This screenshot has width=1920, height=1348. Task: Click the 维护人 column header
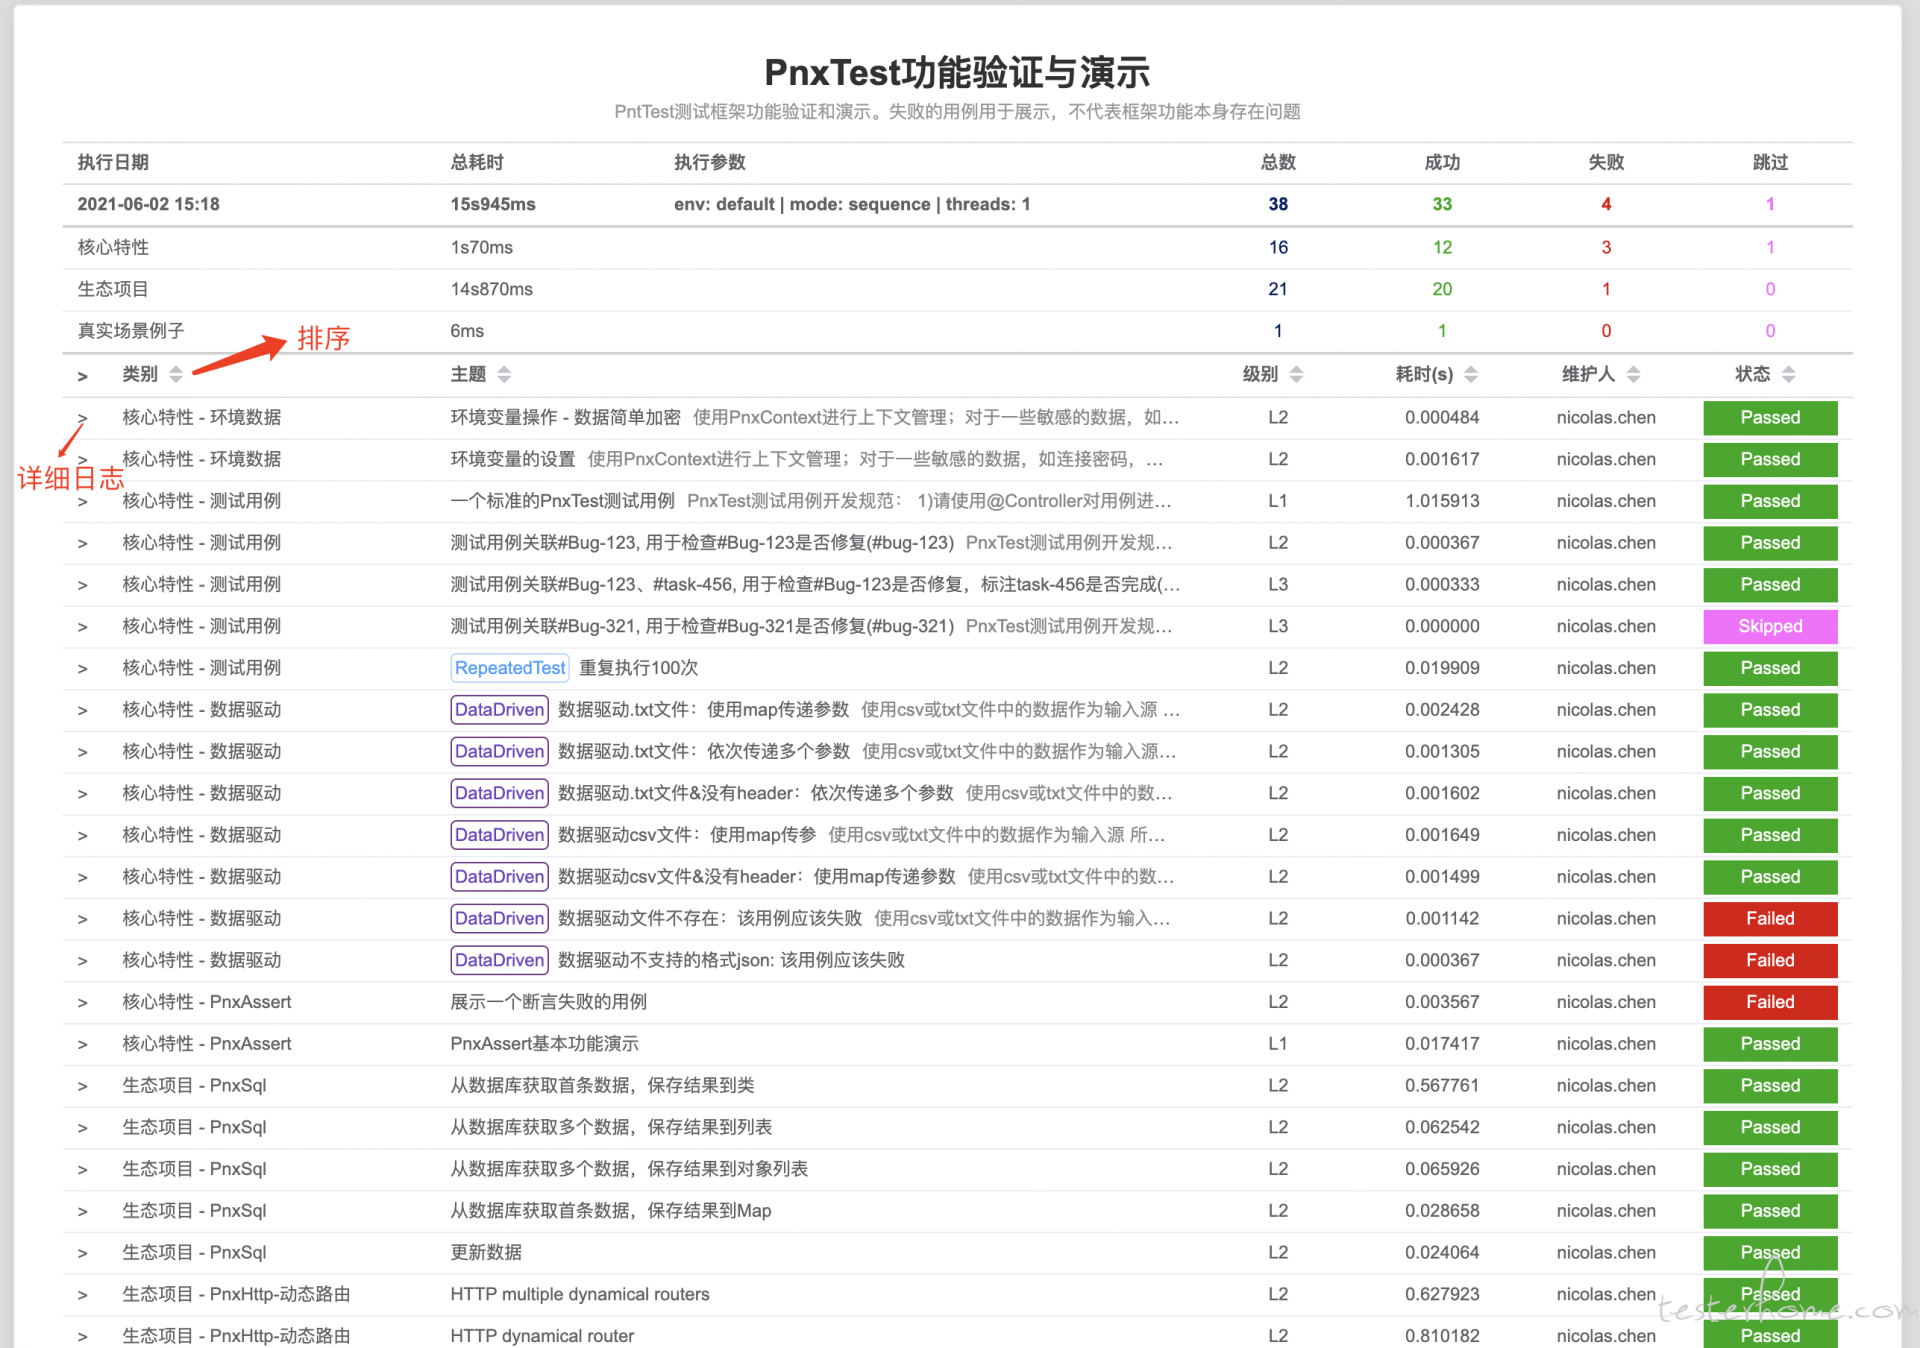[x=1588, y=374]
